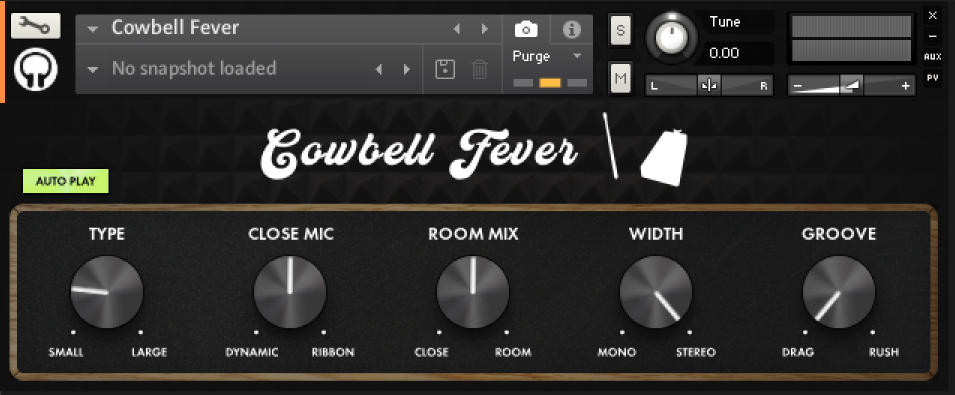Delete snapshot with the trash can icon
The height and width of the screenshot is (395, 955).
(x=480, y=69)
